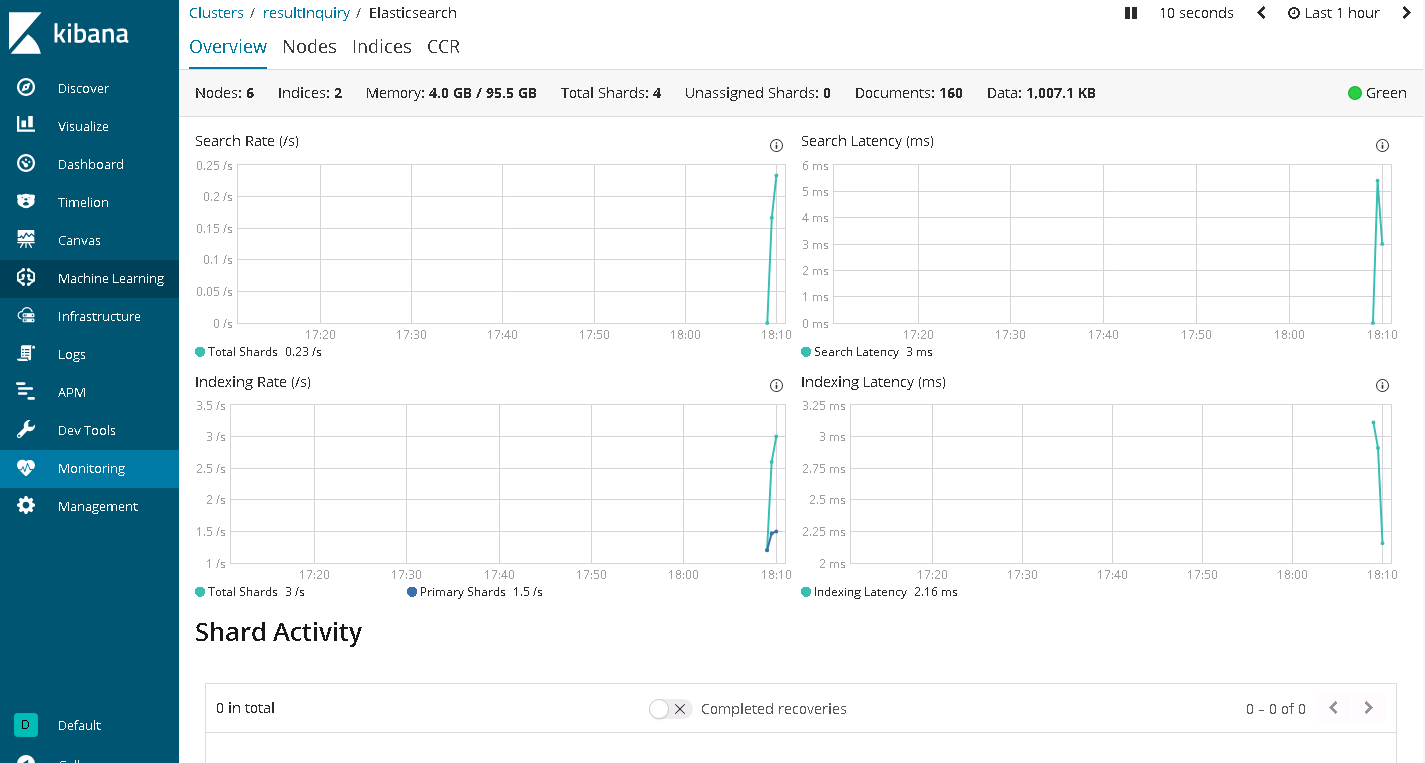Pause the auto-refresh
Image resolution: width=1425 pixels, height=763 pixels.
pos(1131,13)
